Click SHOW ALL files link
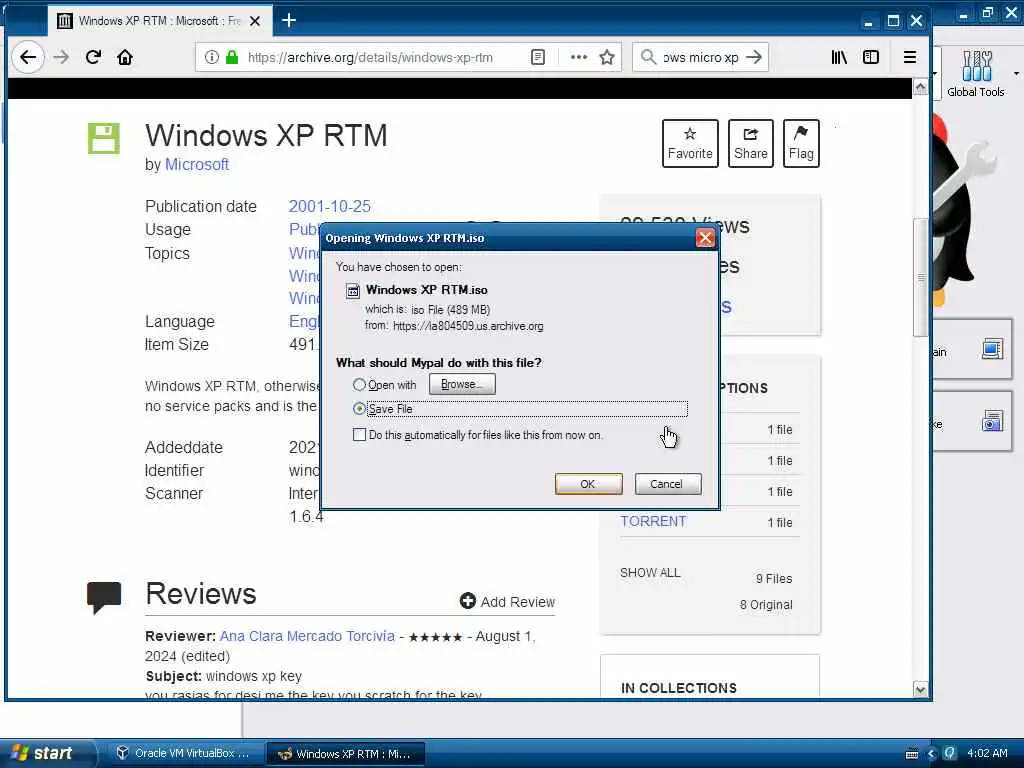This screenshot has height=768, width=1024. [650, 573]
